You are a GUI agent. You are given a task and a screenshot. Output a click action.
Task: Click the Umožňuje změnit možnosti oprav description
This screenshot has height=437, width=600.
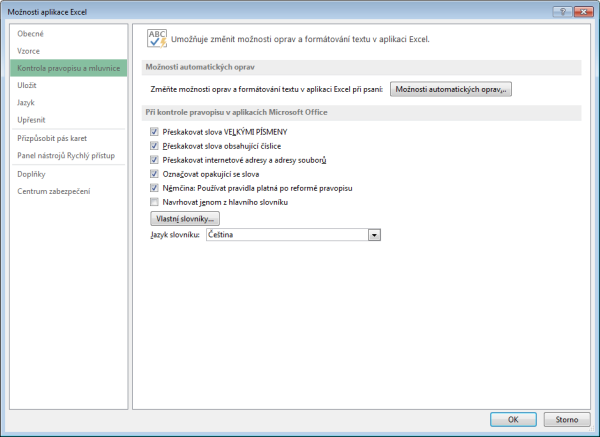click(300, 39)
